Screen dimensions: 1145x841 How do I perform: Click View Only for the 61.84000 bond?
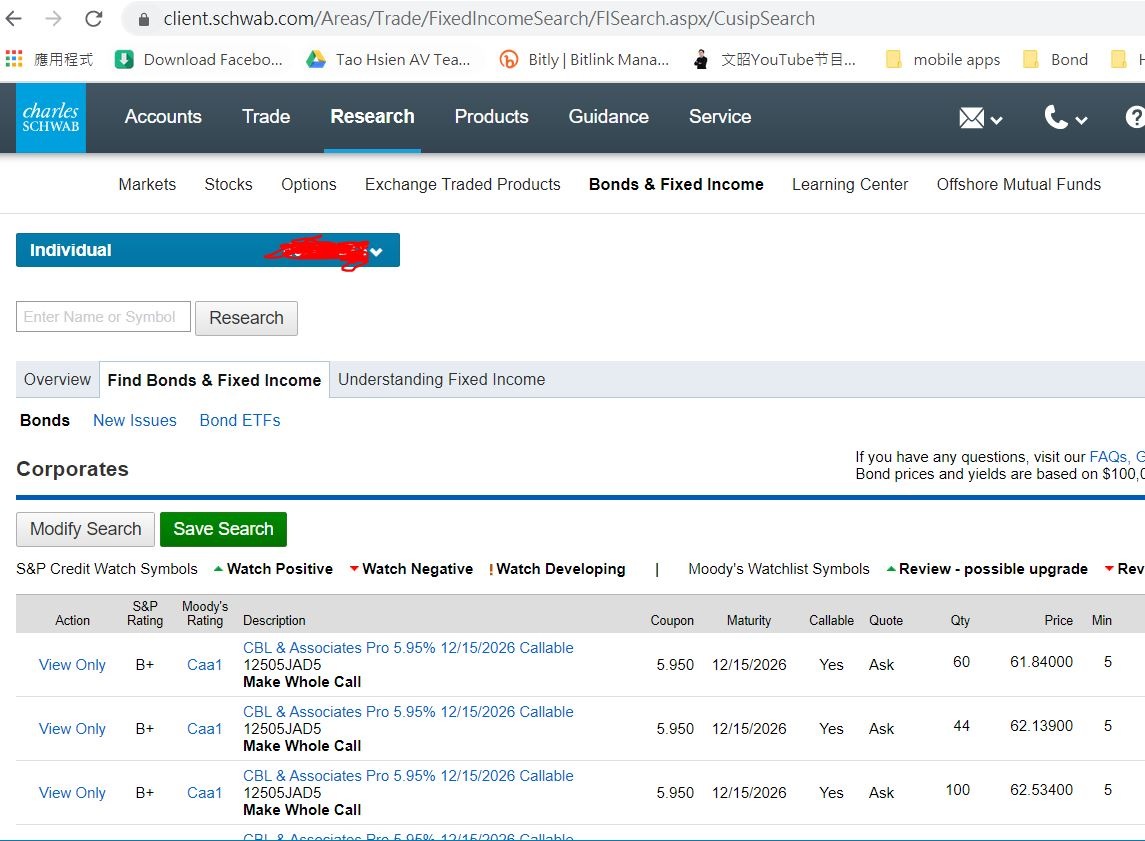pyautogui.click(x=72, y=665)
